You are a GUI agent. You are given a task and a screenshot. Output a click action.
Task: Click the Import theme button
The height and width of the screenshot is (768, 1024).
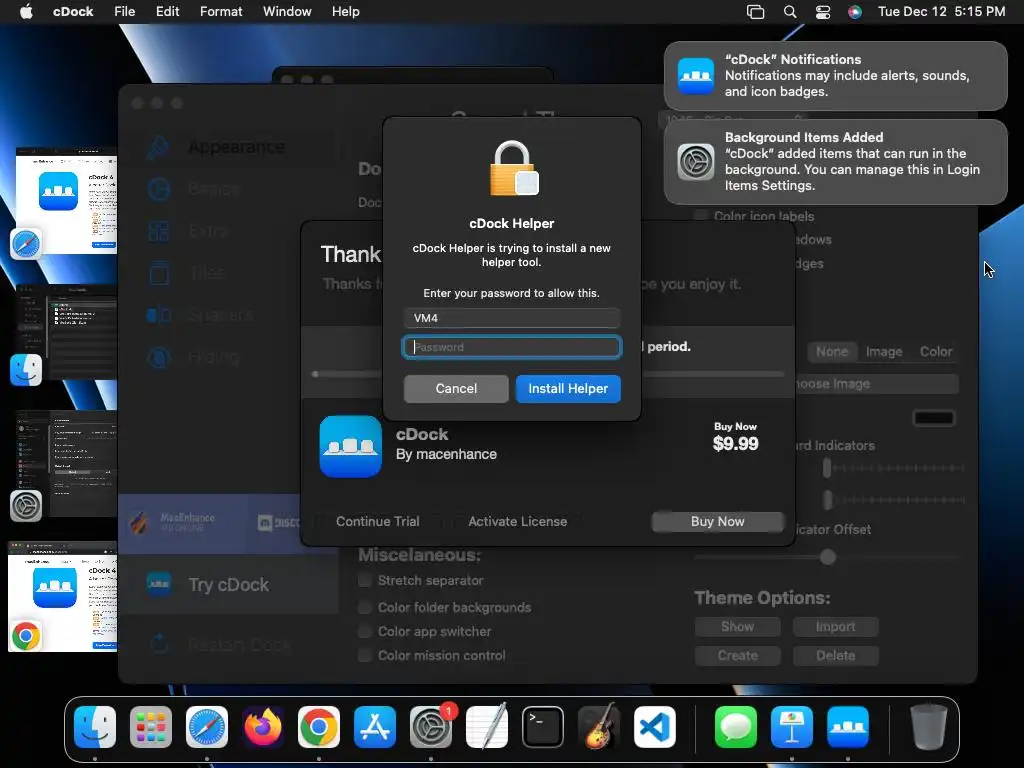(x=835, y=626)
